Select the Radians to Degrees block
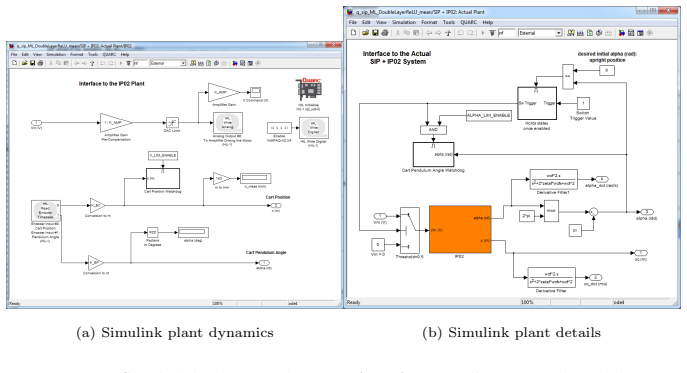 (x=152, y=232)
